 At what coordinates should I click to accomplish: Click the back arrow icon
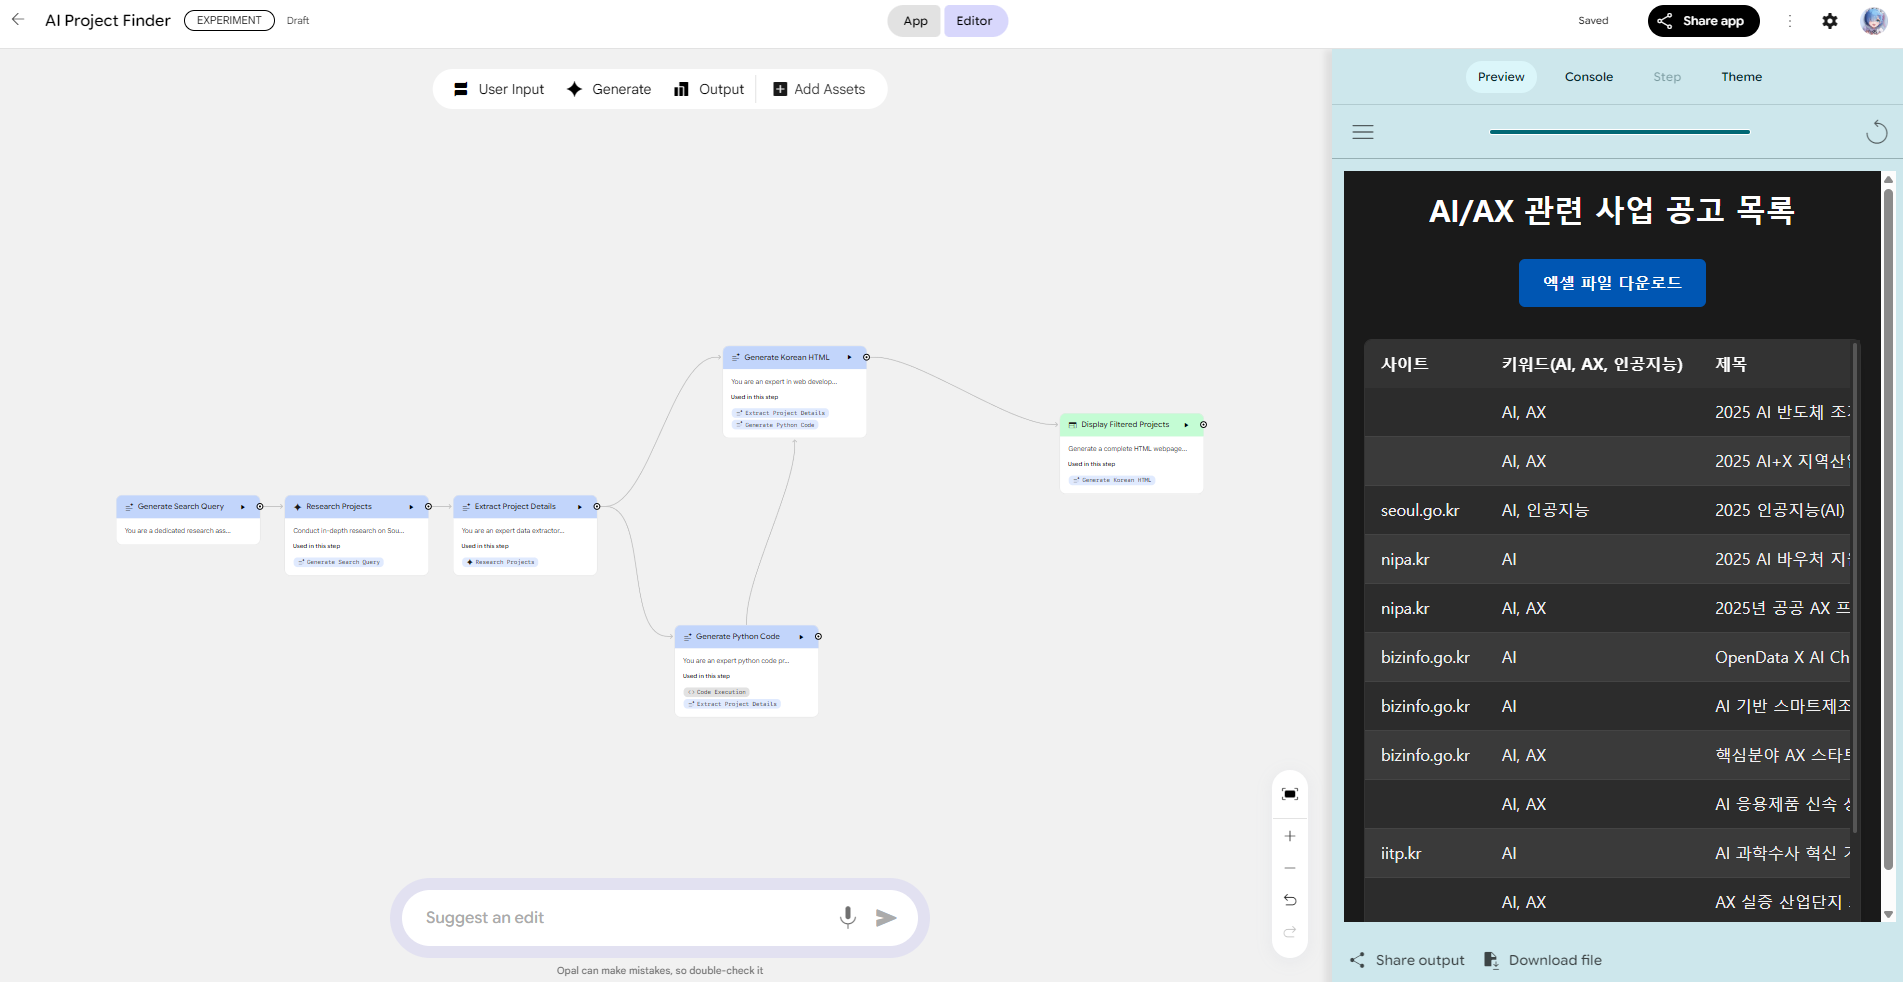click(x=18, y=20)
